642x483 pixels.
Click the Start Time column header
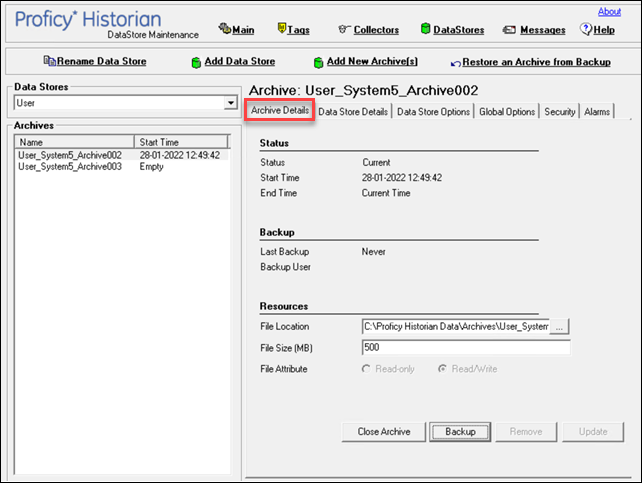click(x=181, y=142)
